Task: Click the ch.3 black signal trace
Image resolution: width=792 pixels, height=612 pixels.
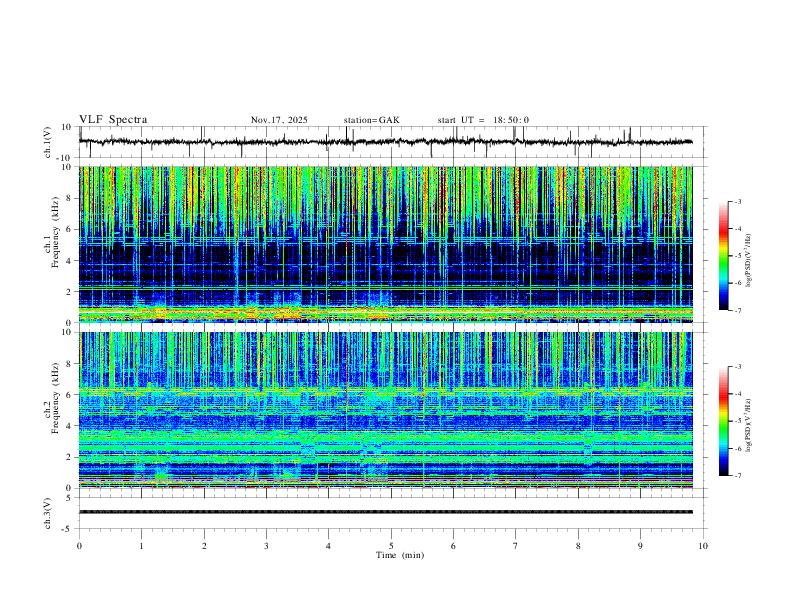Action: click(x=385, y=512)
